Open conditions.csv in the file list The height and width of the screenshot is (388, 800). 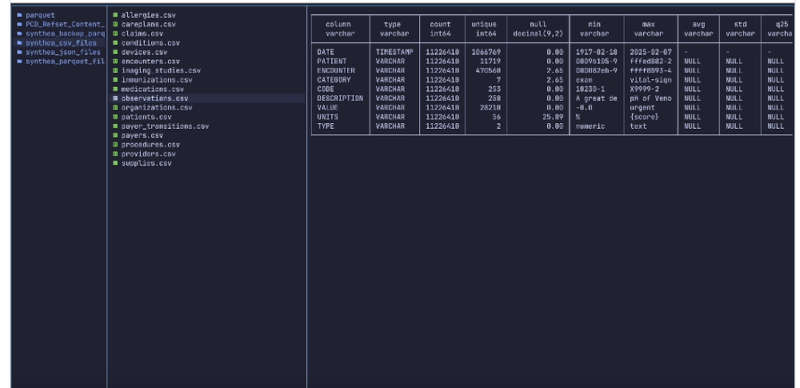(x=151, y=43)
